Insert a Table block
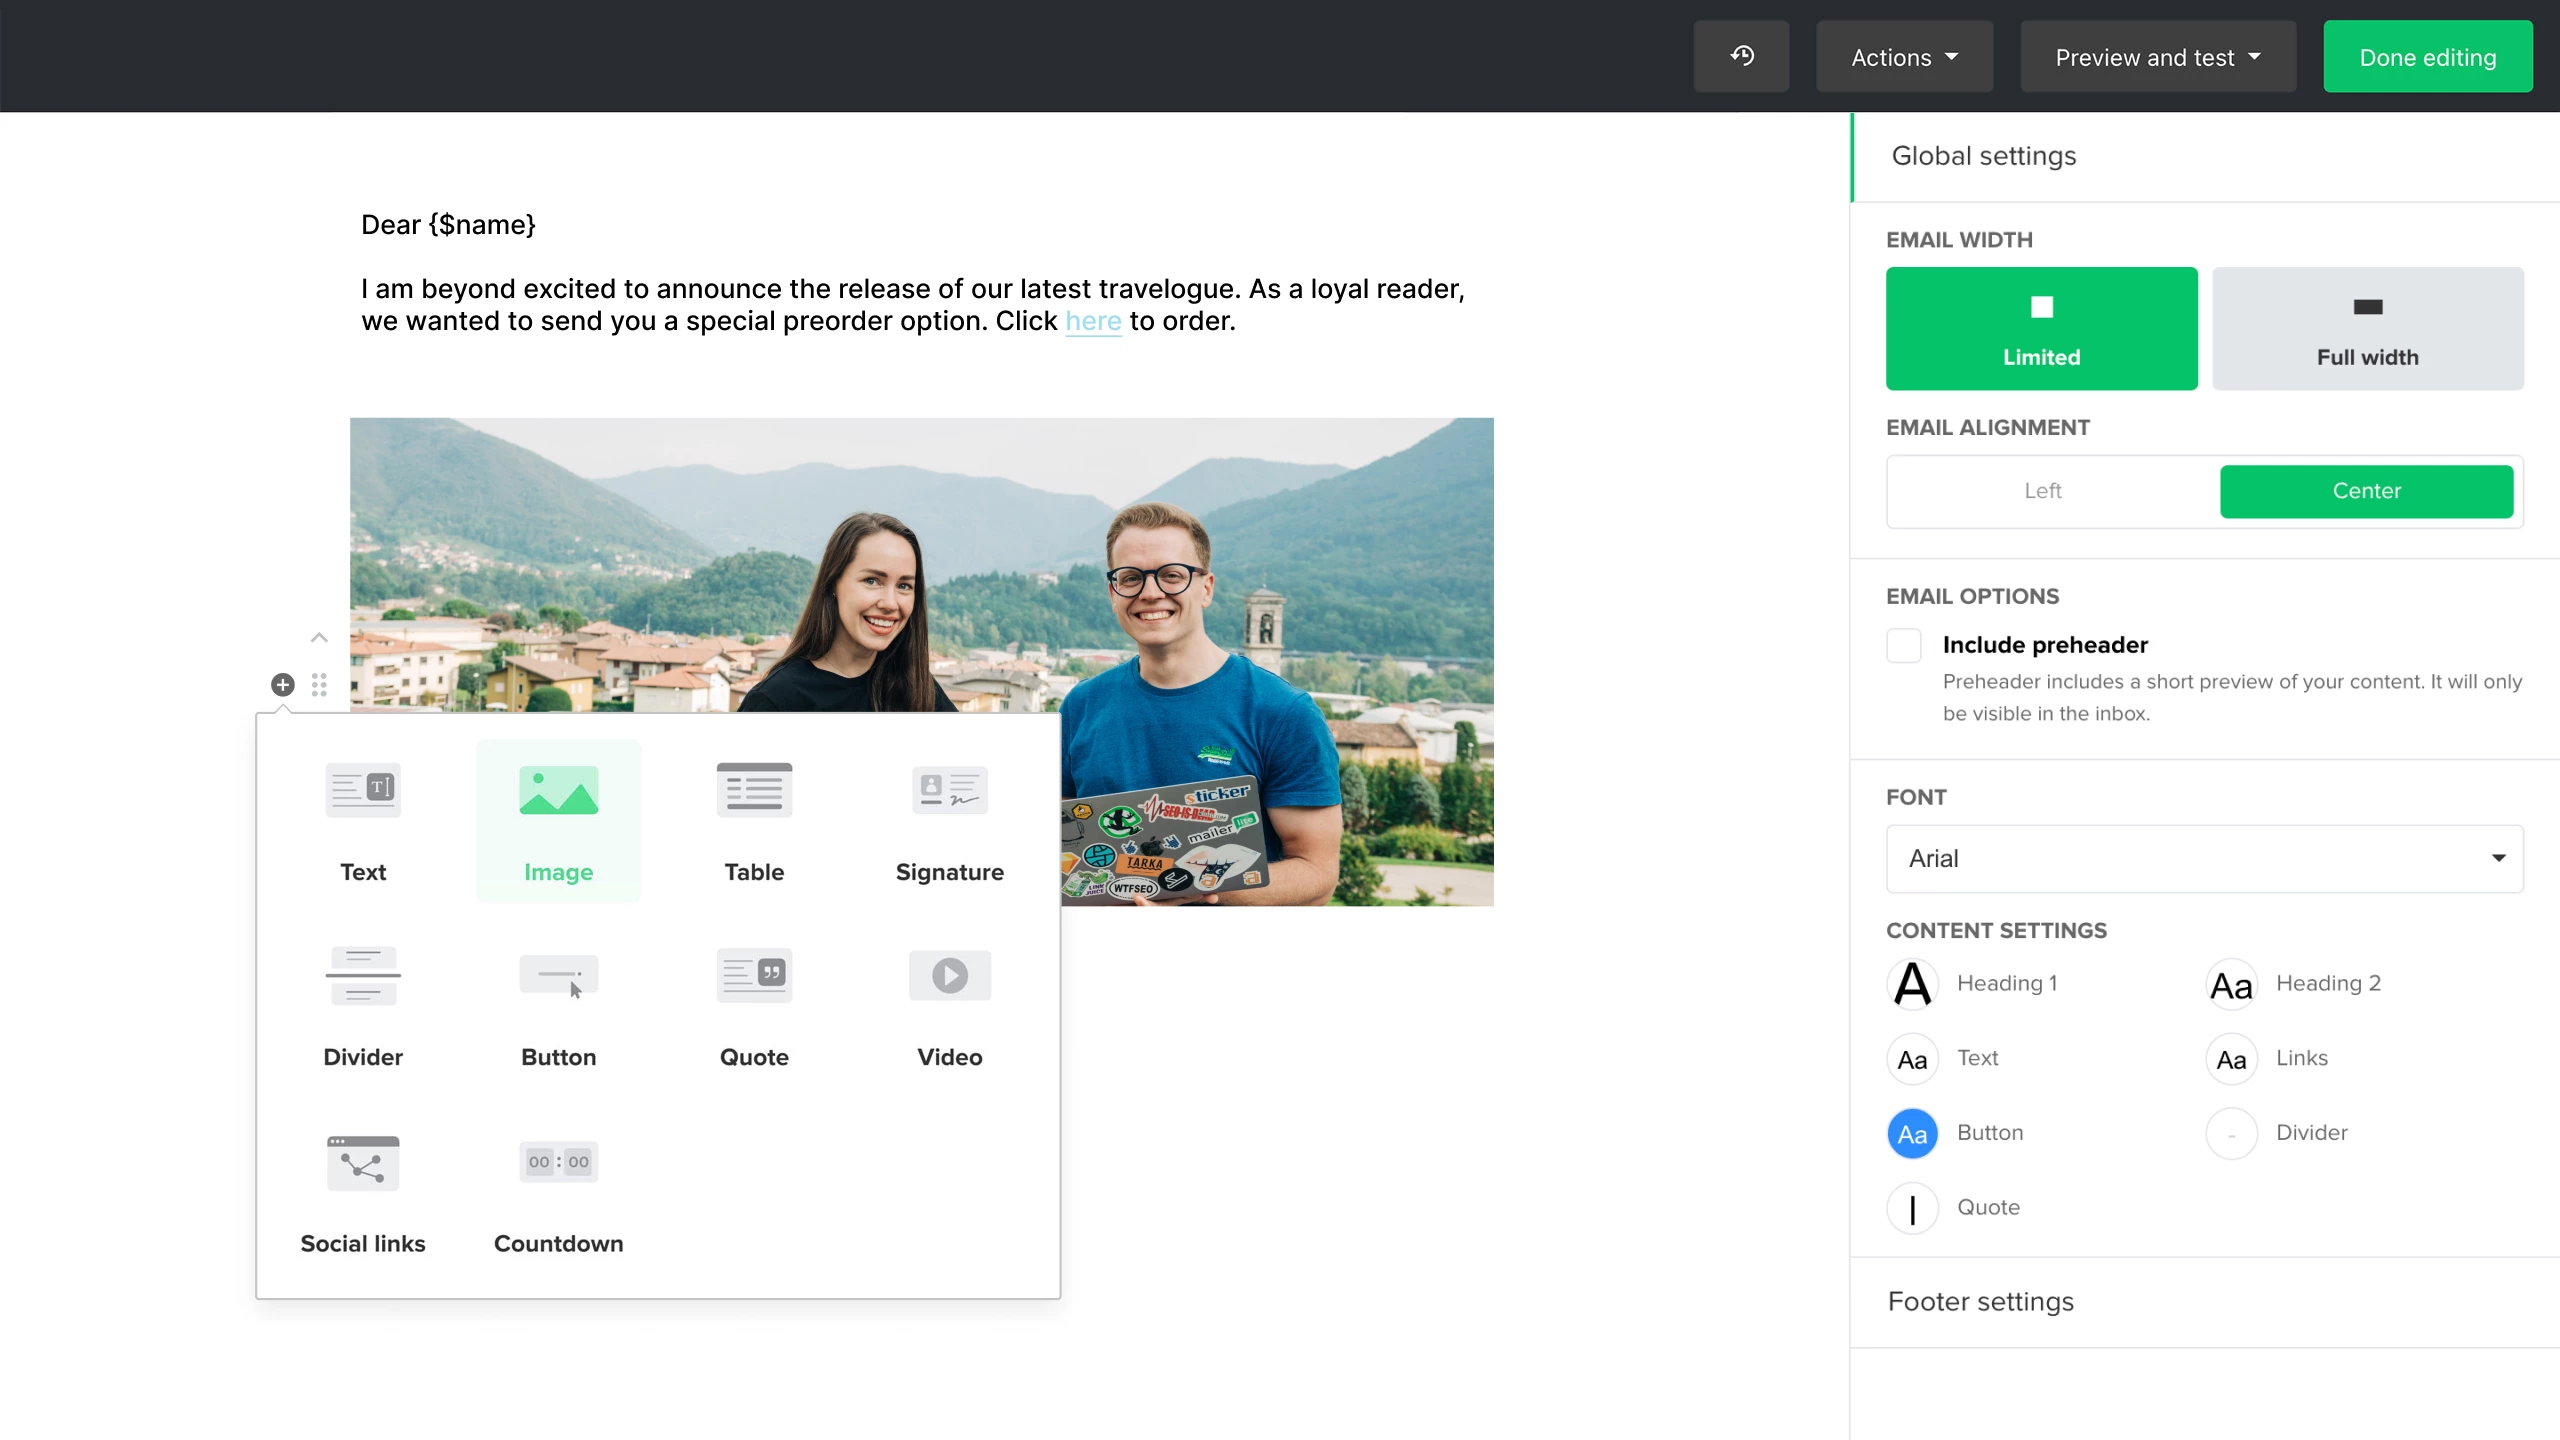Image resolution: width=2560 pixels, height=1440 pixels. [x=754, y=820]
